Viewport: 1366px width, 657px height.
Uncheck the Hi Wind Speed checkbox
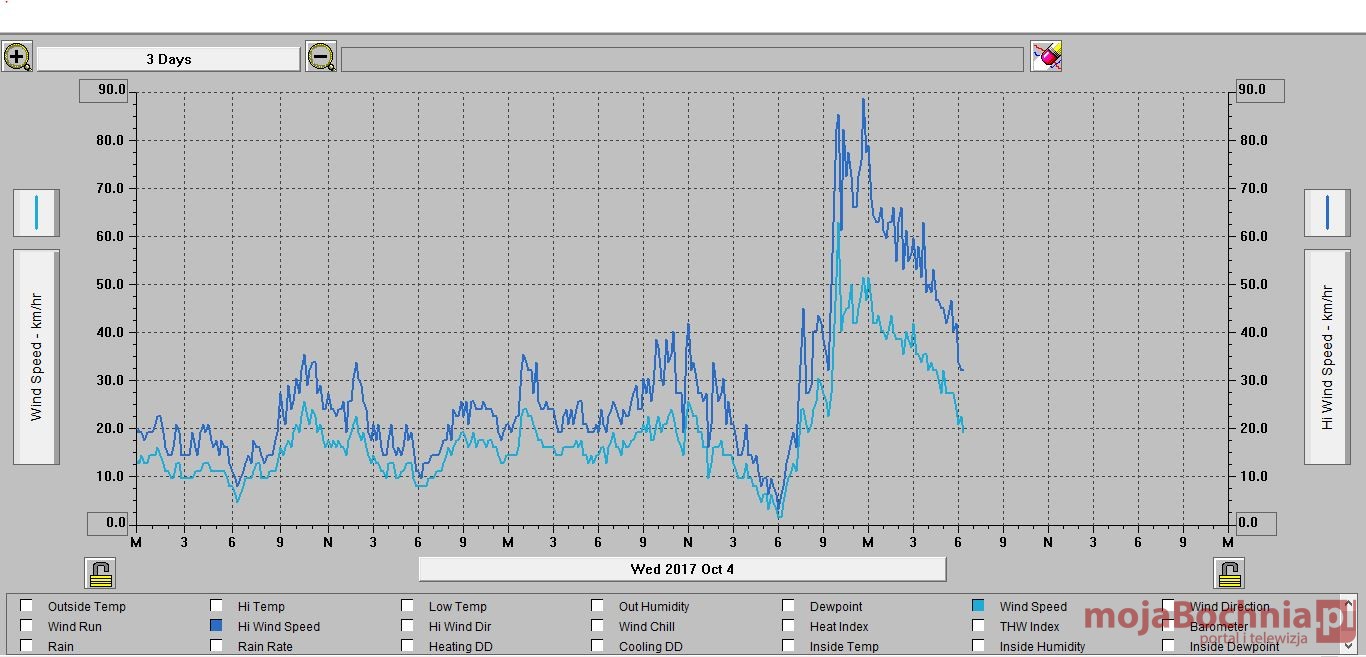(216, 625)
